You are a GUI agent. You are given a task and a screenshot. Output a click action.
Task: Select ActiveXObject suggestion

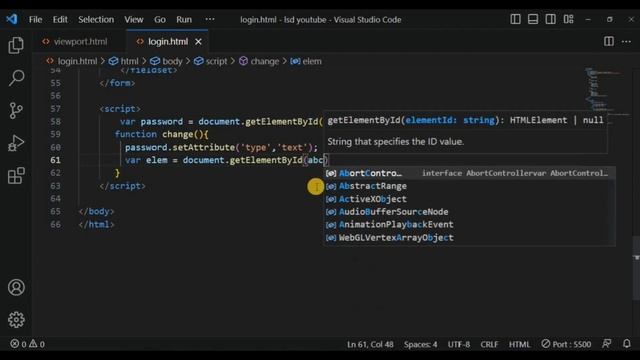point(469,199)
